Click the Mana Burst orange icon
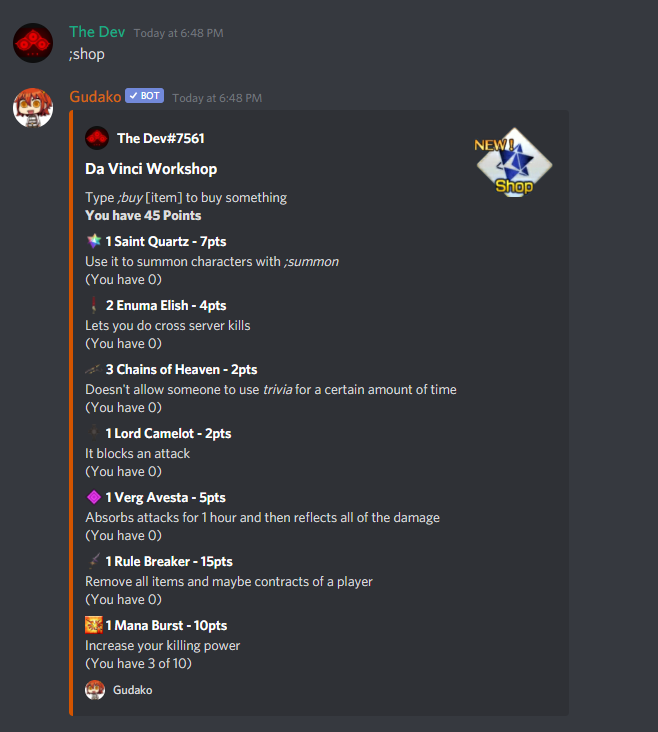The image size is (658, 732). (94, 625)
